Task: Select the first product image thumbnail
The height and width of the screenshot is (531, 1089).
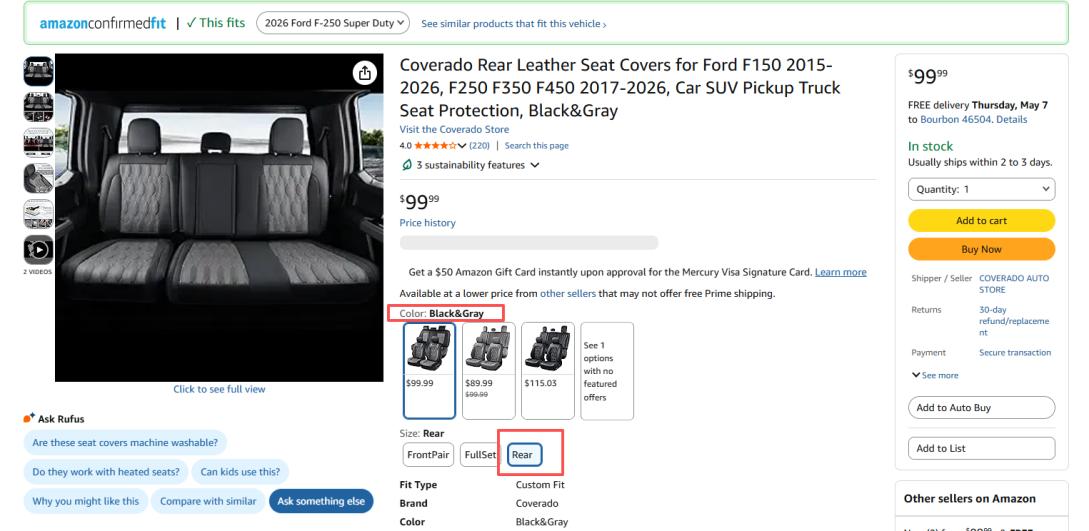Action: 38,71
